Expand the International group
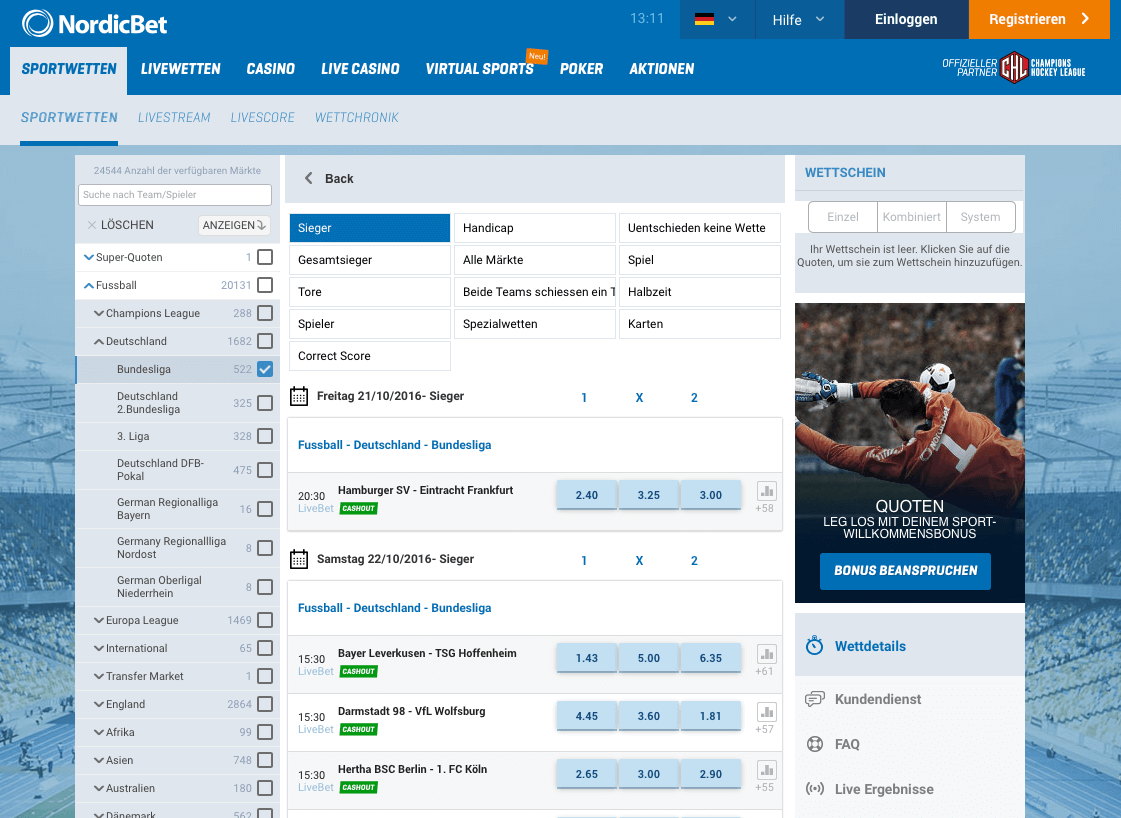The width and height of the screenshot is (1121, 818). coord(99,649)
